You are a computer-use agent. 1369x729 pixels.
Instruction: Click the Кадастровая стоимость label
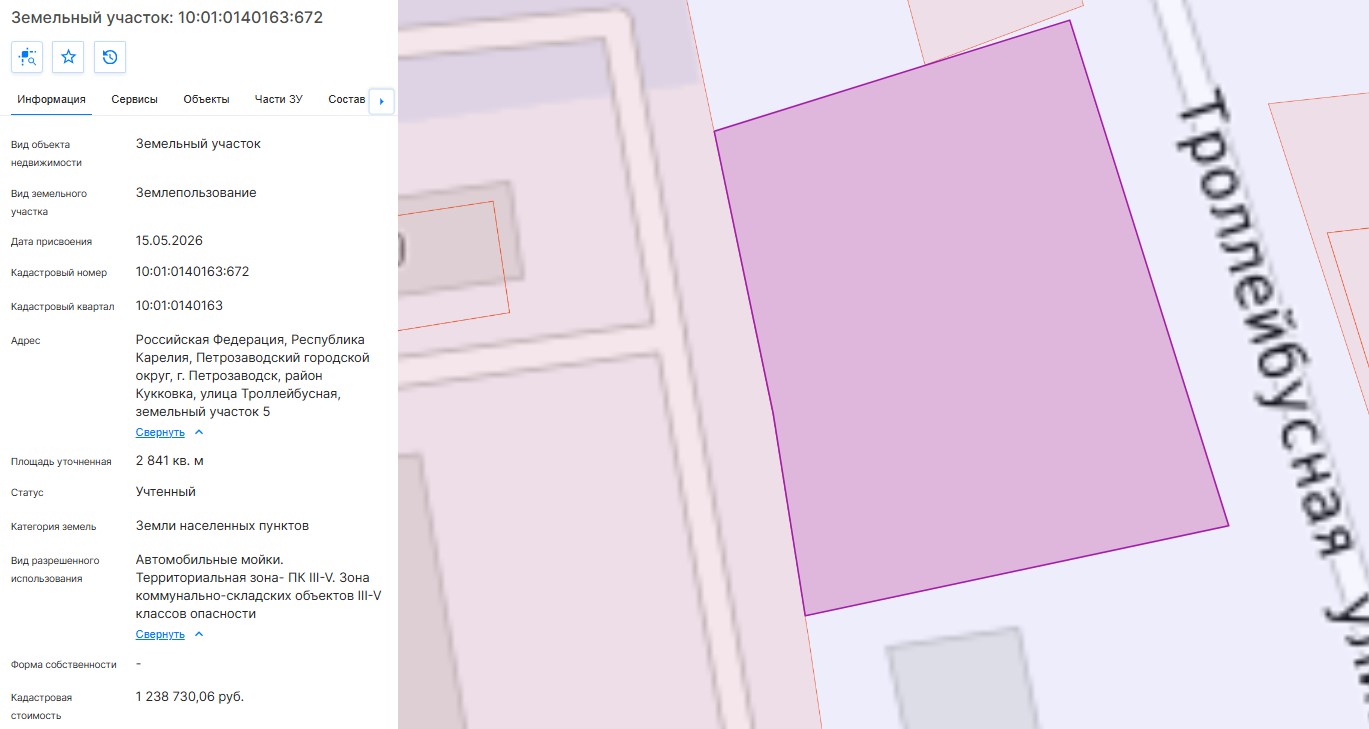click(42, 706)
